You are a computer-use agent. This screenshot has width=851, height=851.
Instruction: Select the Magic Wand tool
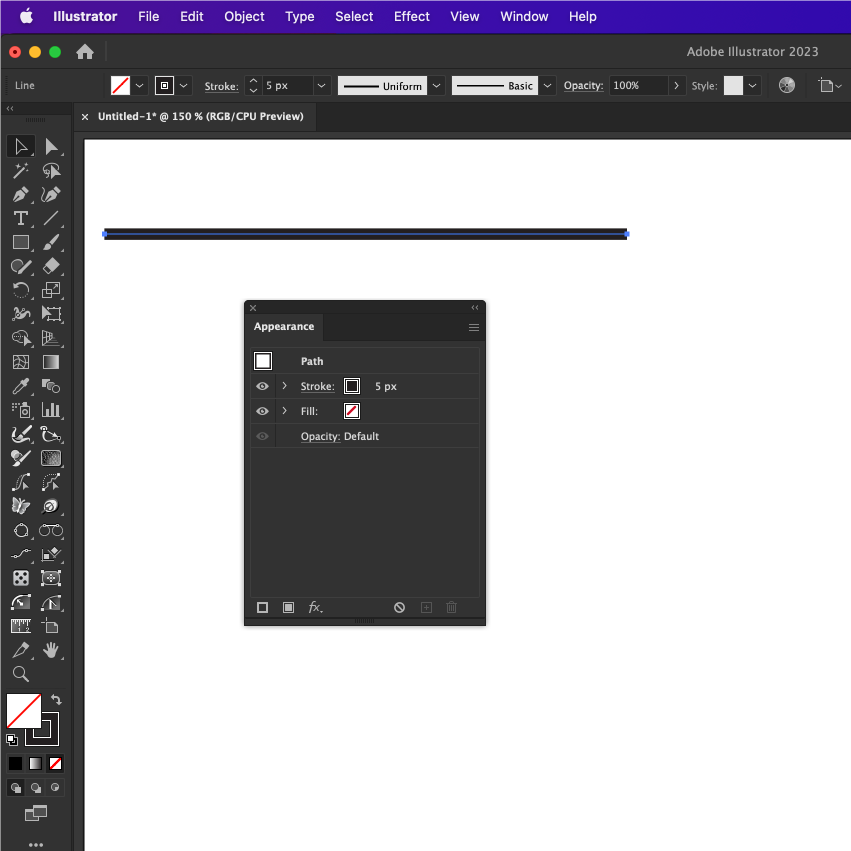pyautogui.click(x=21, y=171)
